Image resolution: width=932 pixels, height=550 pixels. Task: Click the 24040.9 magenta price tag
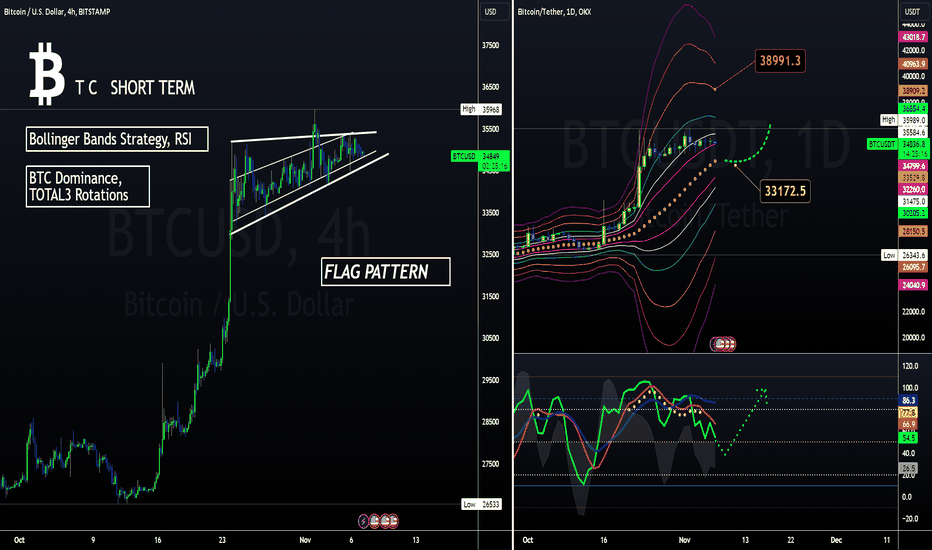[913, 285]
